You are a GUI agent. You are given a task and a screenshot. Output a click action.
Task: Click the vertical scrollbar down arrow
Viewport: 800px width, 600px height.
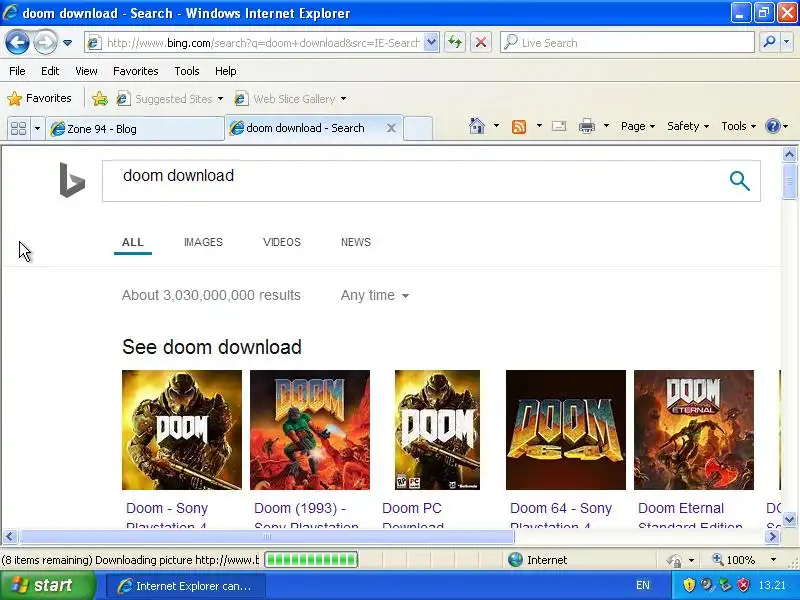(789, 519)
